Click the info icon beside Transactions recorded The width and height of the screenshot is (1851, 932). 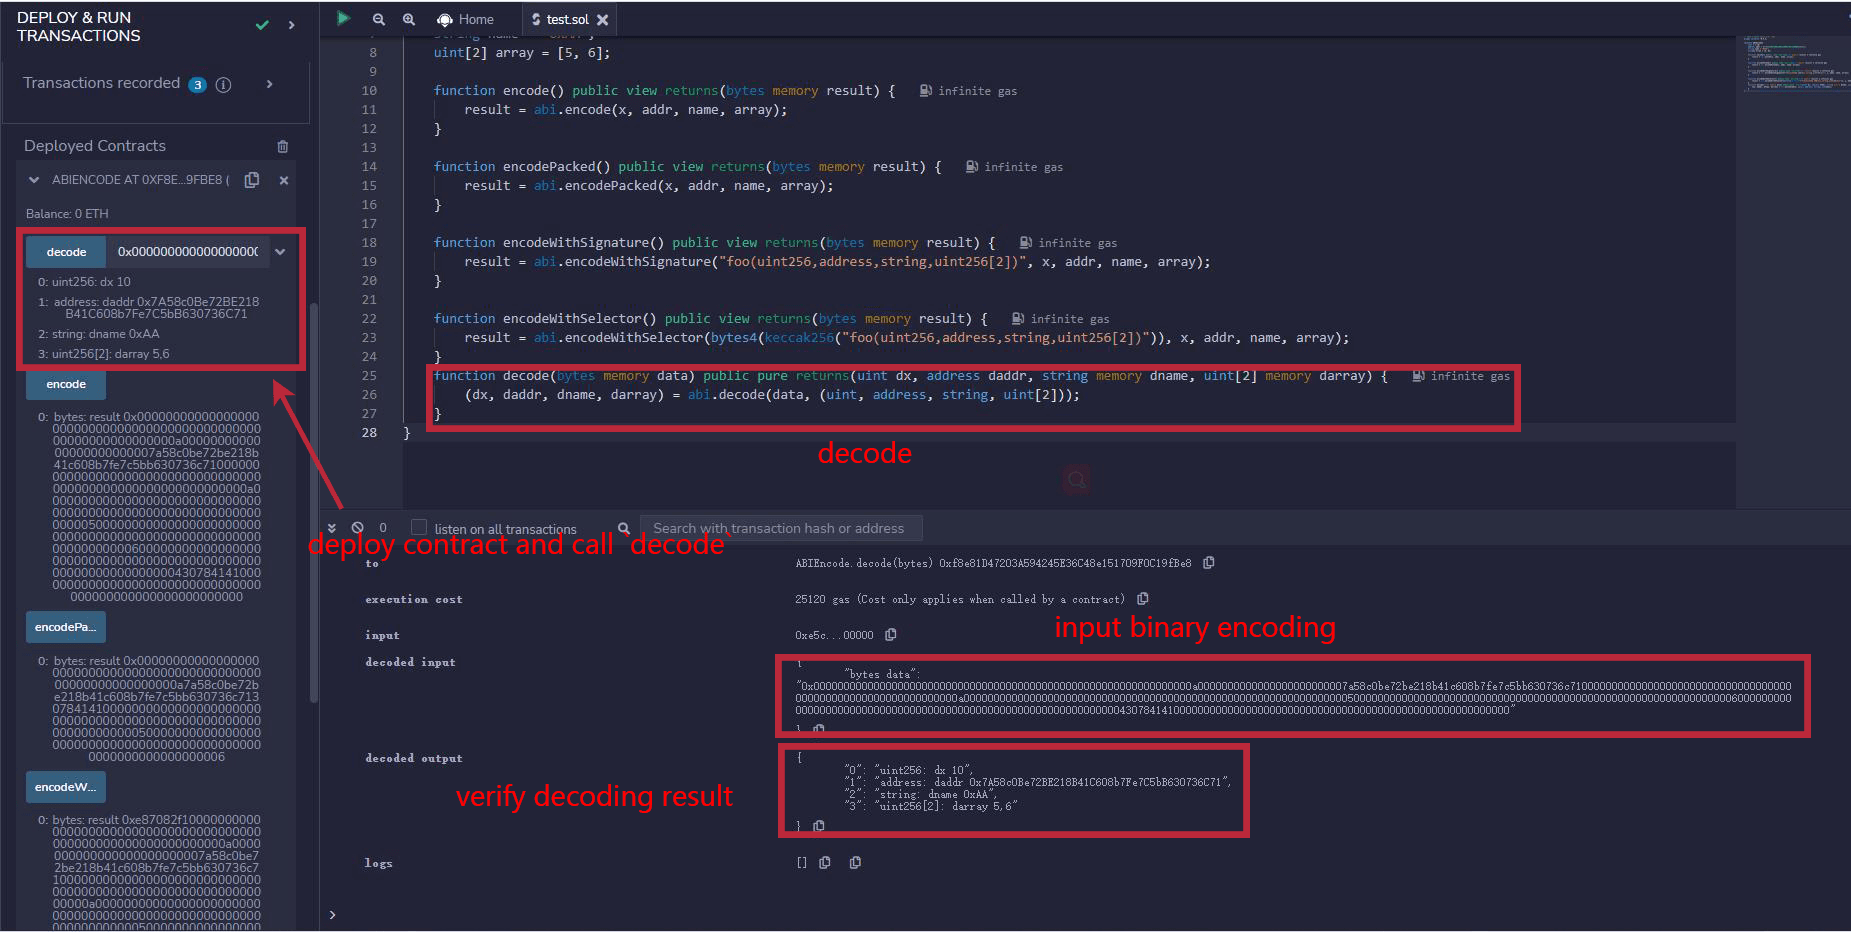click(224, 85)
